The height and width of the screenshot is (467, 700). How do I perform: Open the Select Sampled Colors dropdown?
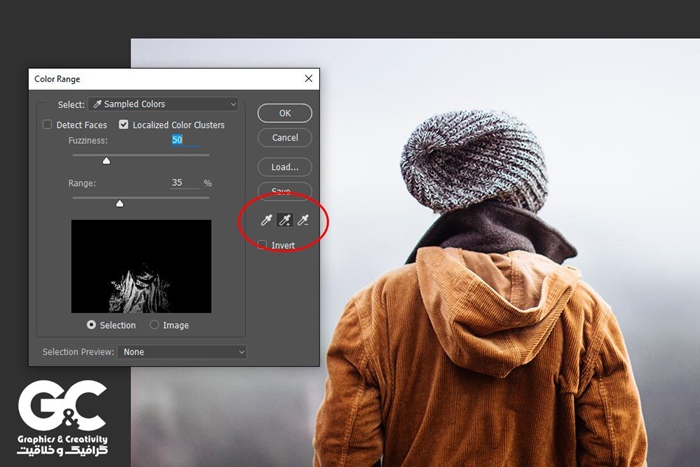tap(163, 104)
